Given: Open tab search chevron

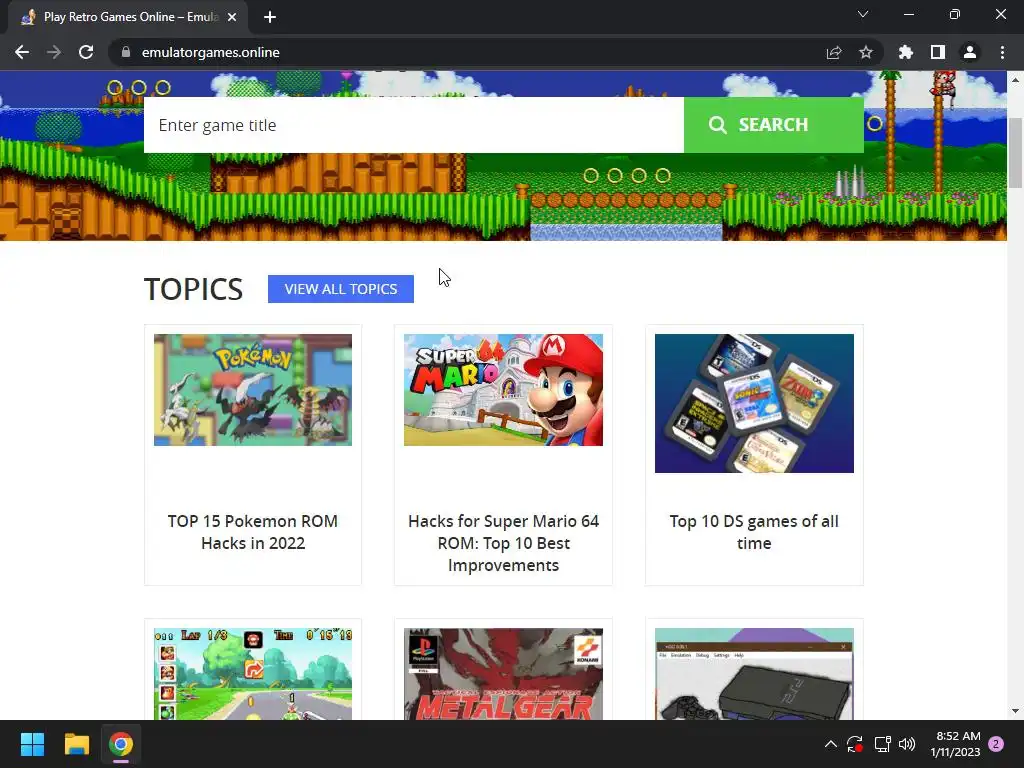Looking at the screenshot, I should point(863,14).
